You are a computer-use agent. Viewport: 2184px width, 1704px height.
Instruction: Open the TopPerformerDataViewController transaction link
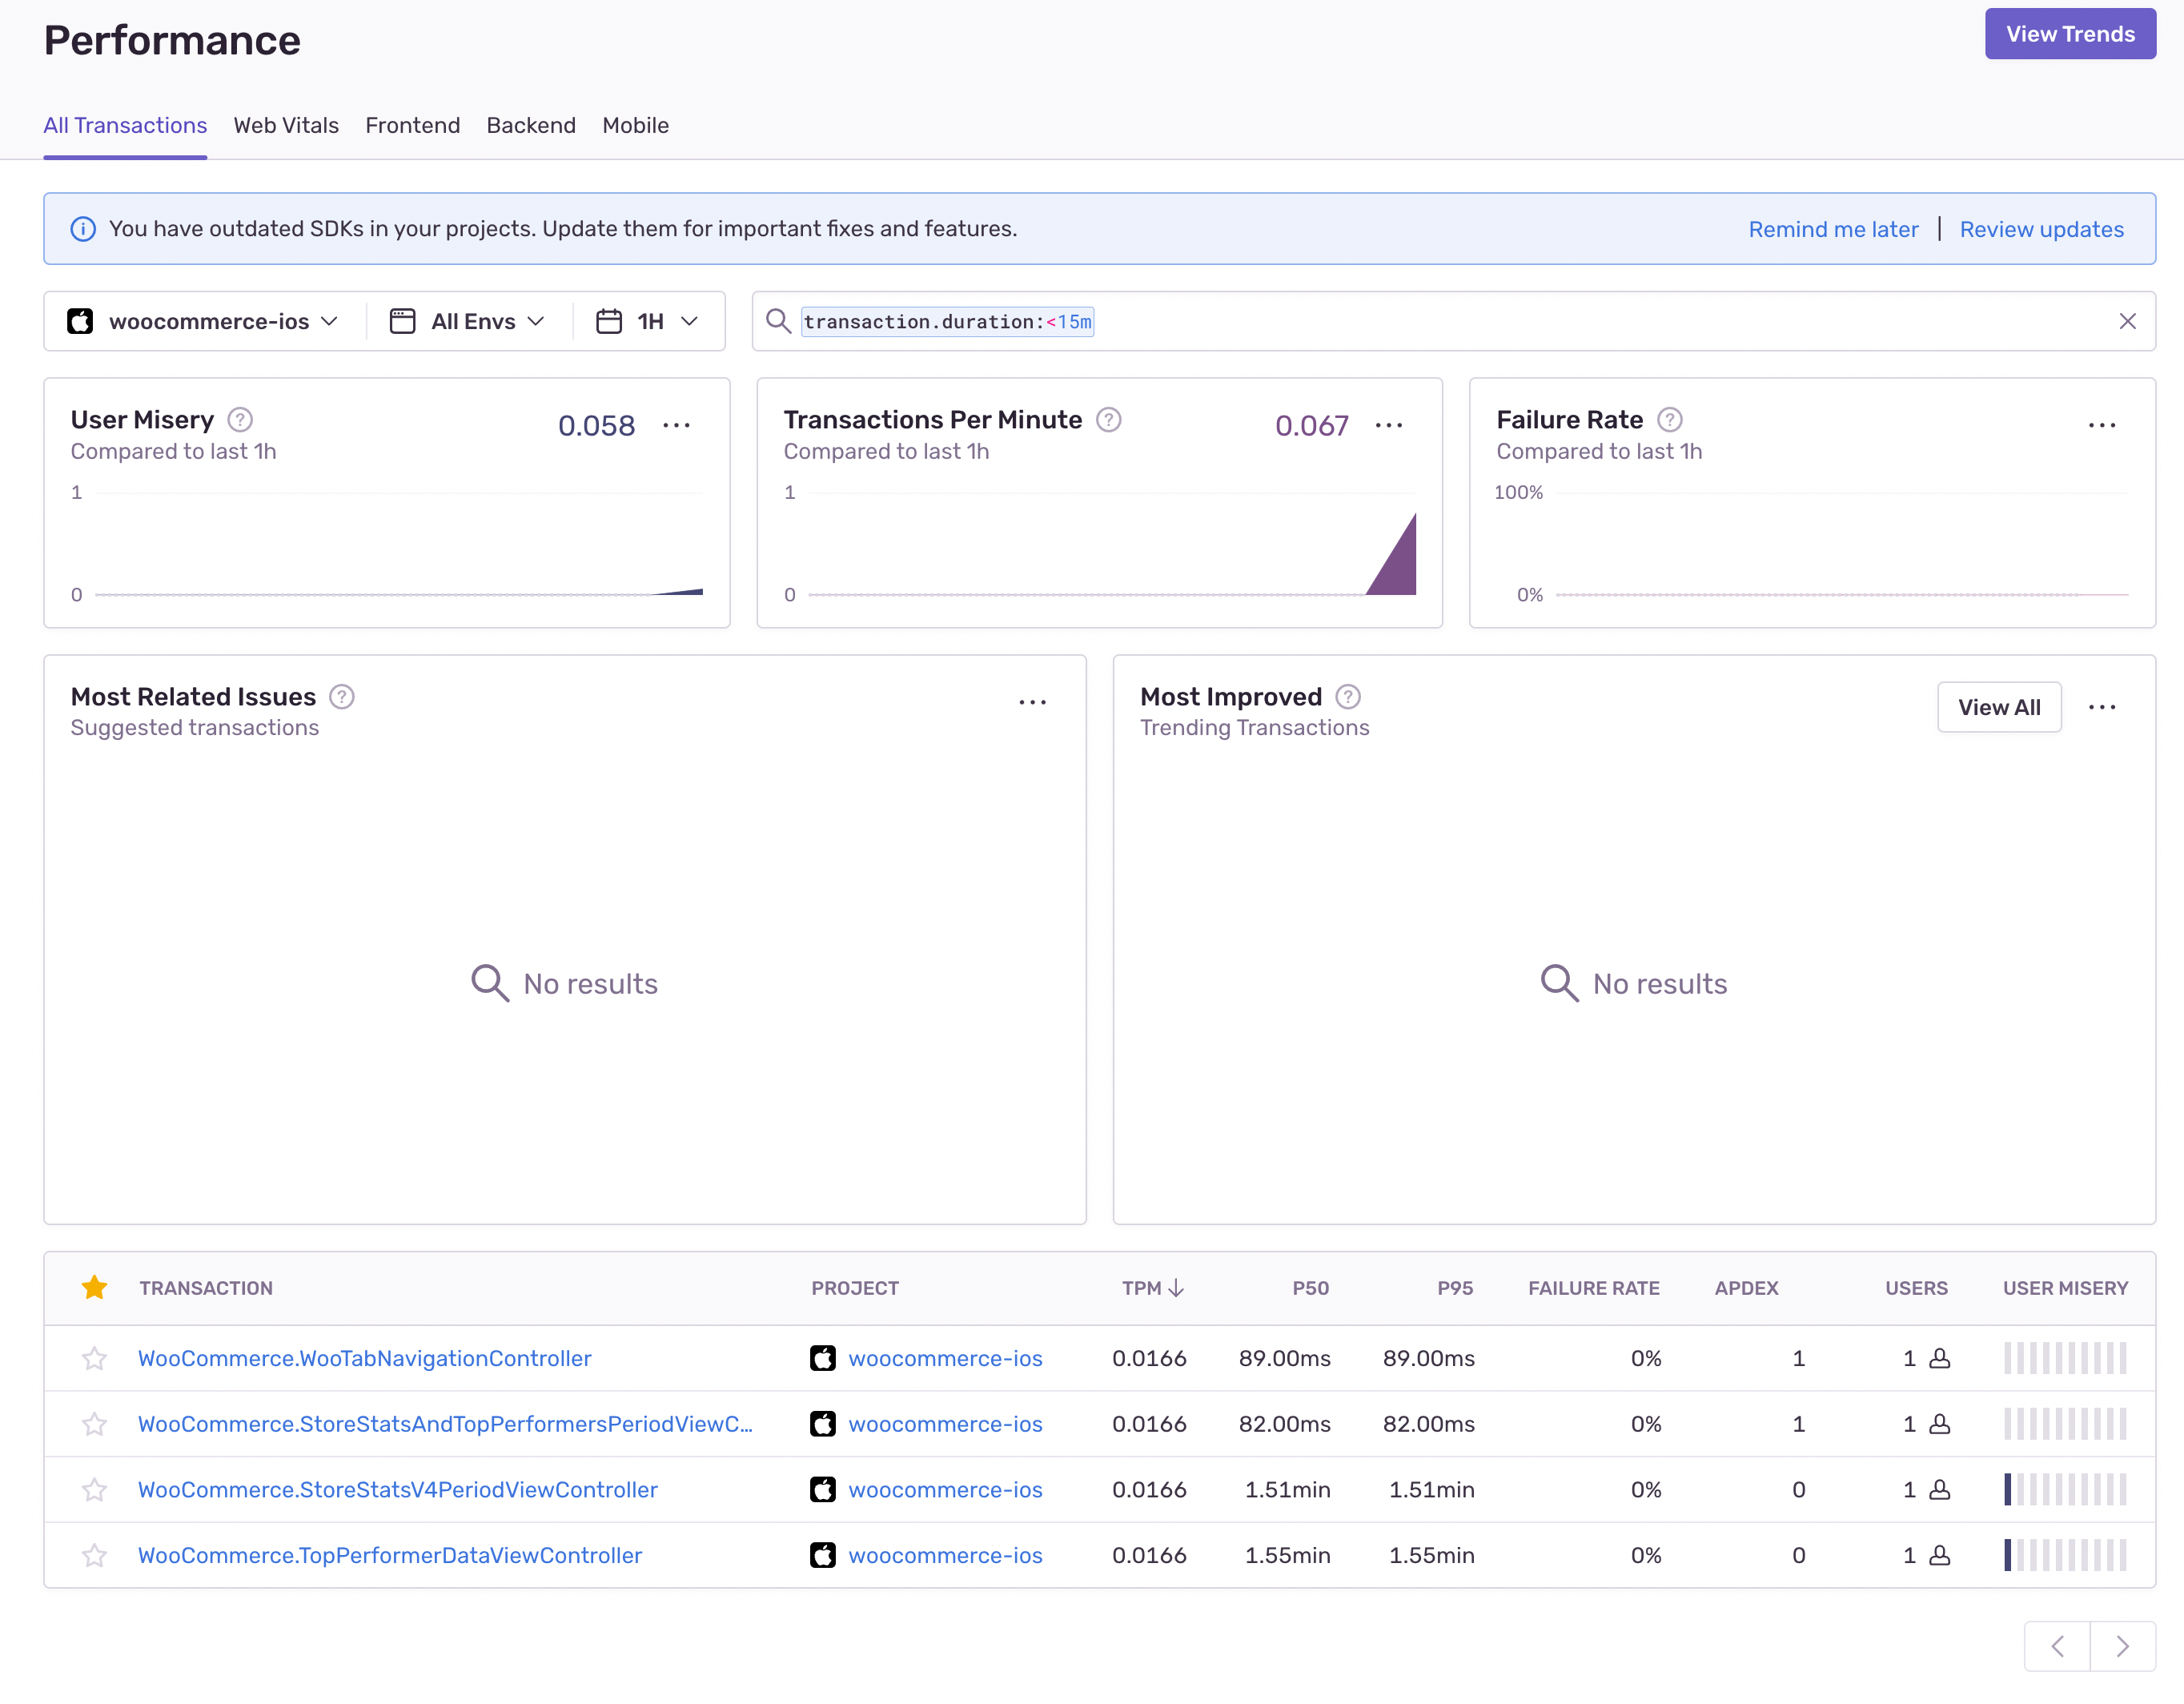point(390,1555)
